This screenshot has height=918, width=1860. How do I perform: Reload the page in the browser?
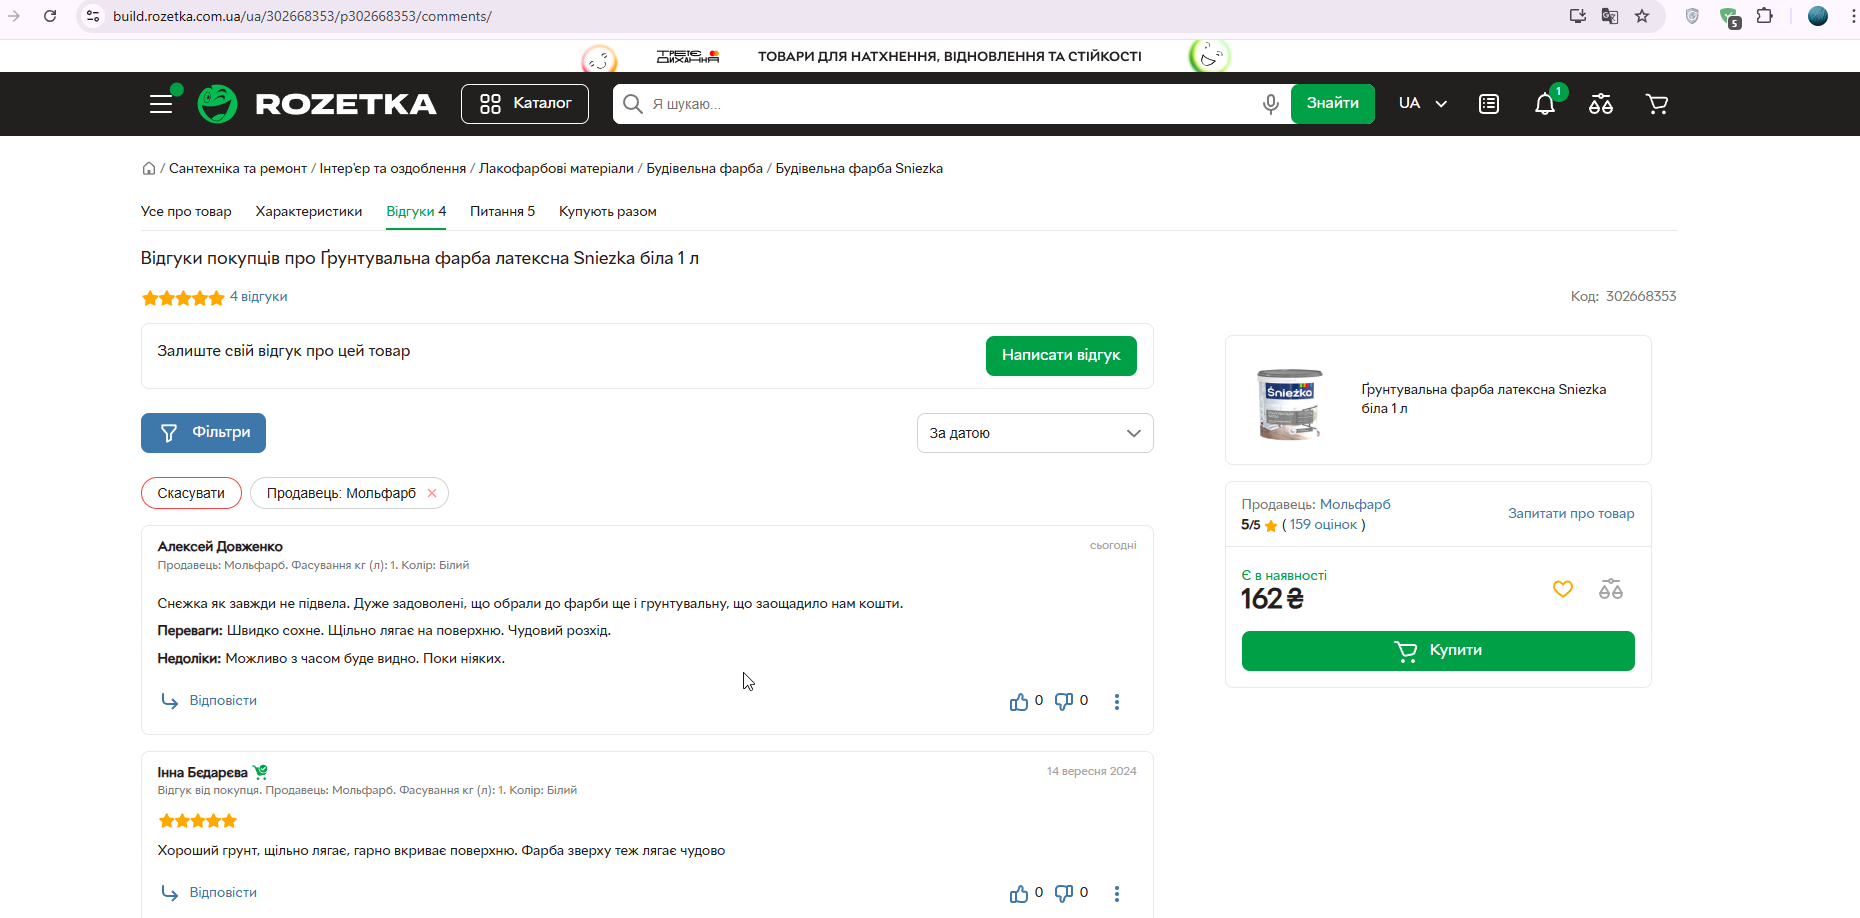(50, 16)
